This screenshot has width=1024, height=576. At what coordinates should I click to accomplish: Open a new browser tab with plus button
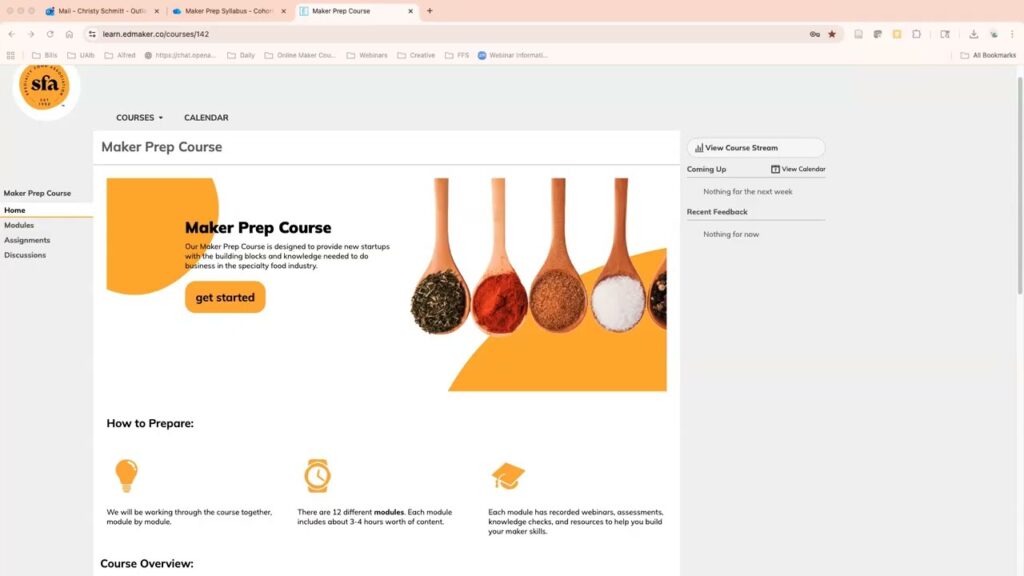tap(430, 11)
